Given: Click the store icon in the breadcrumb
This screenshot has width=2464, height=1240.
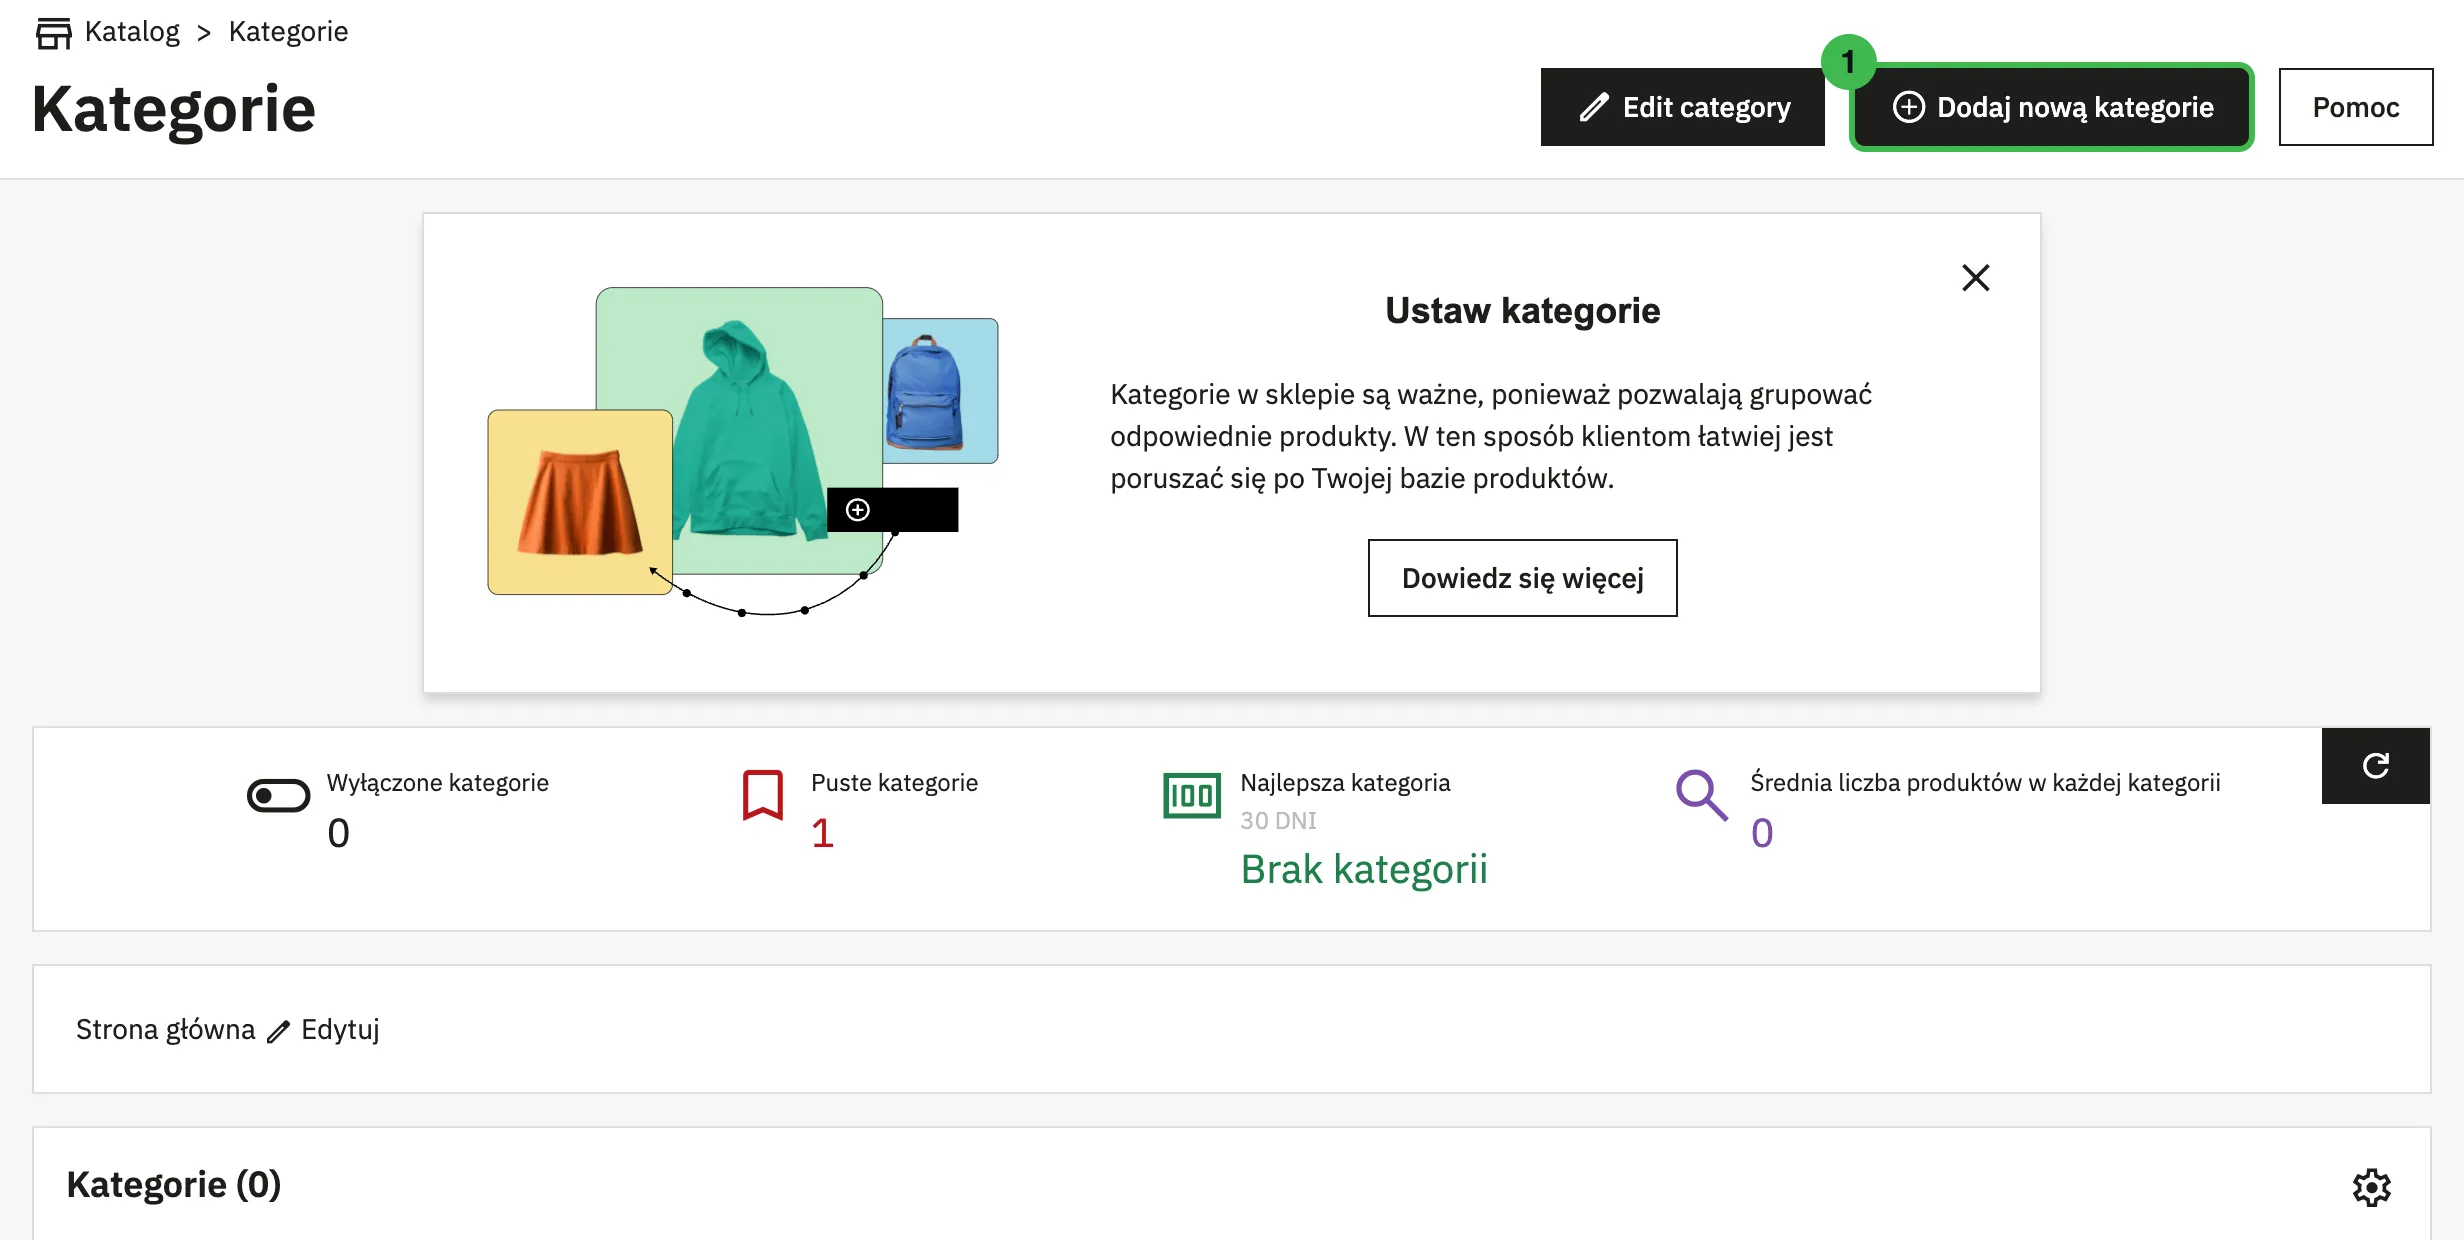Looking at the screenshot, I should pyautogui.click(x=53, y=33).
